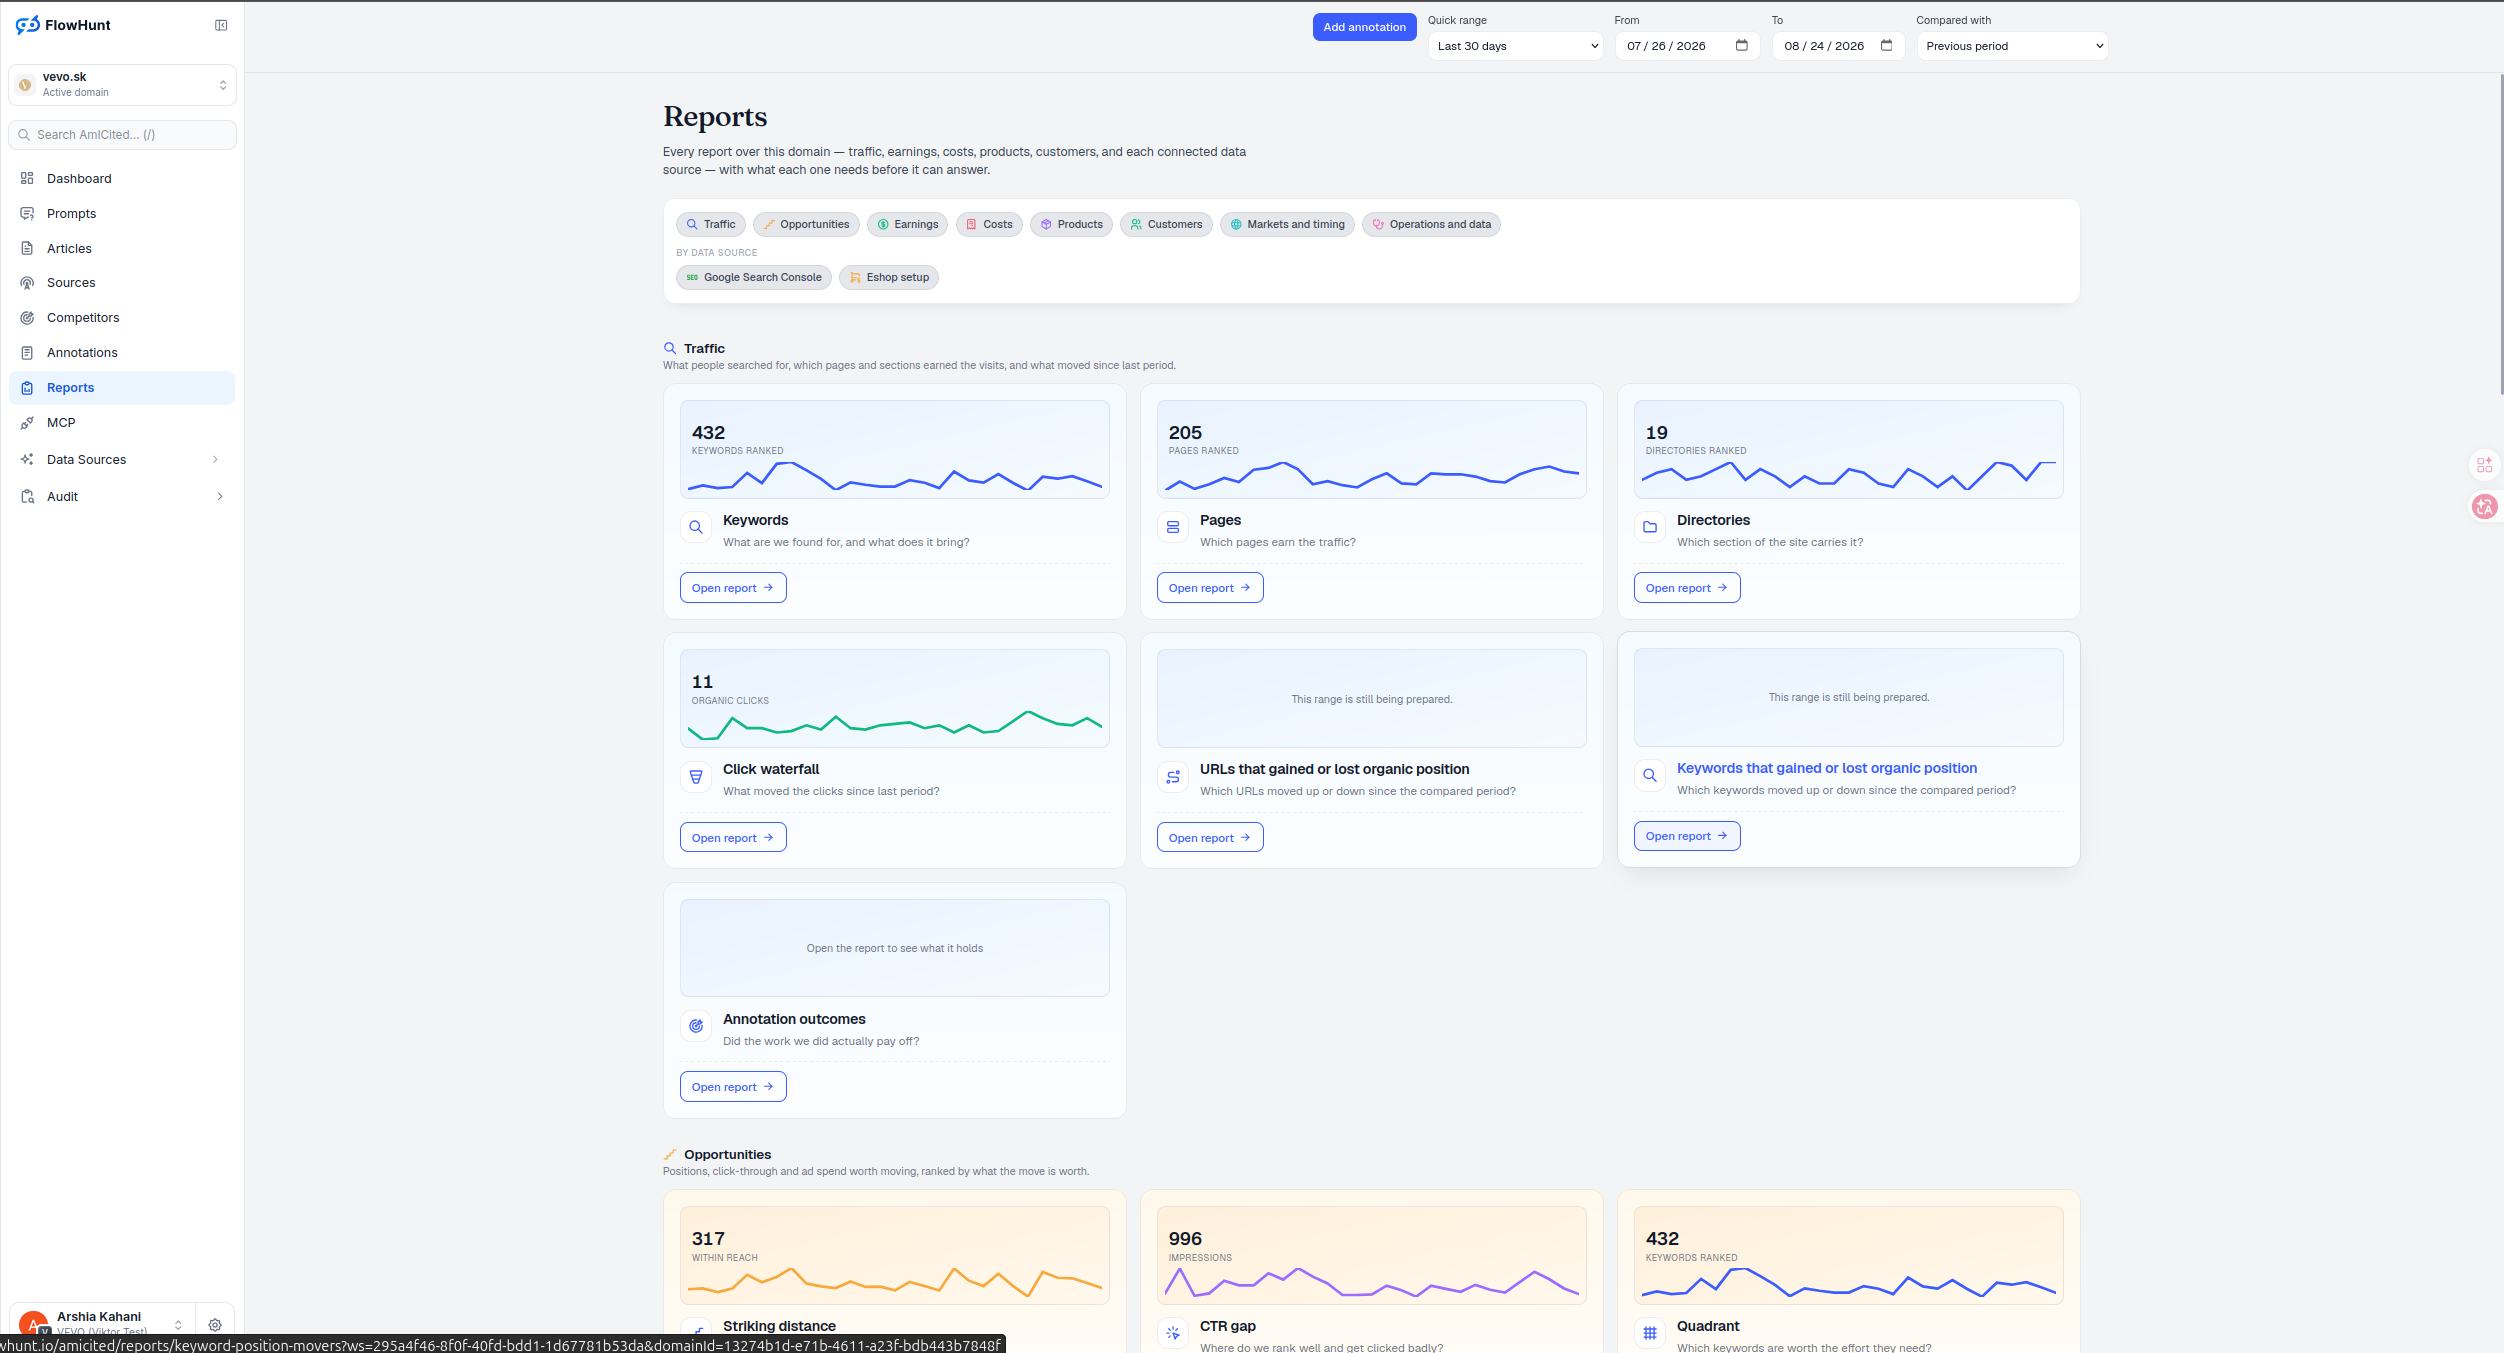
Task: Open the vevo.sk domain switcher
Action: click(x=122, y=85)
